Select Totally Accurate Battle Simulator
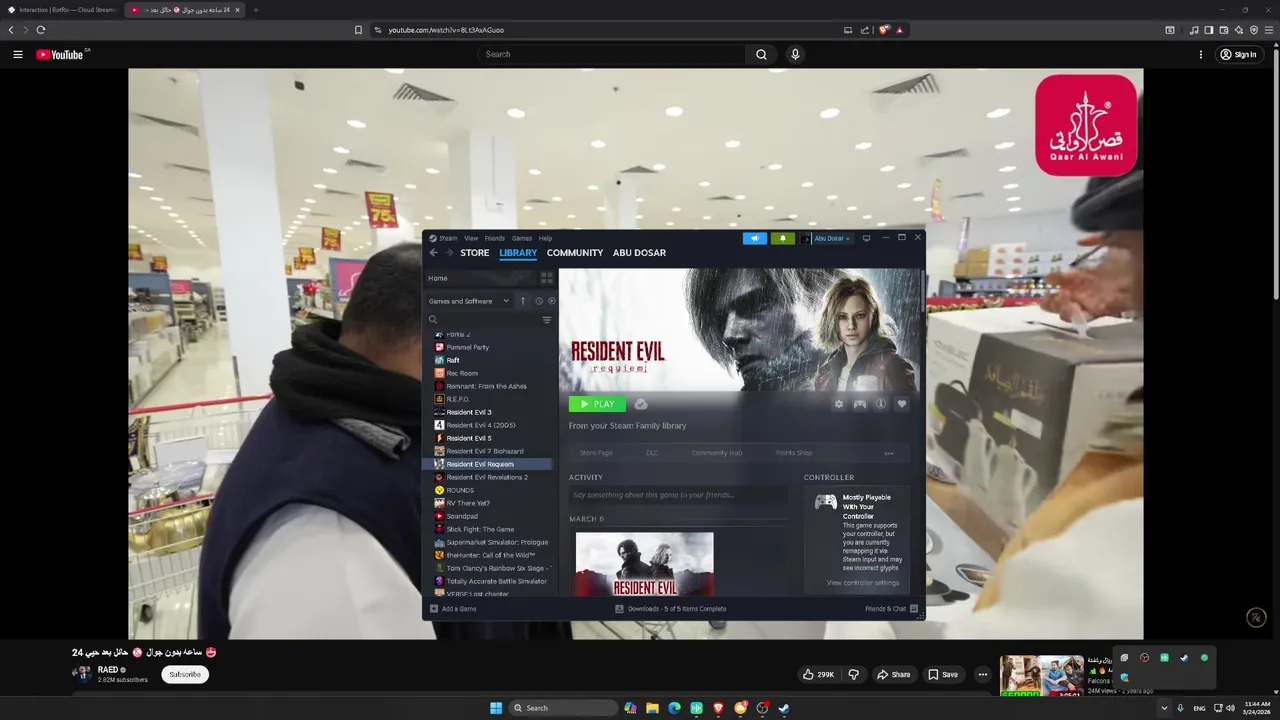 (497, 581)
